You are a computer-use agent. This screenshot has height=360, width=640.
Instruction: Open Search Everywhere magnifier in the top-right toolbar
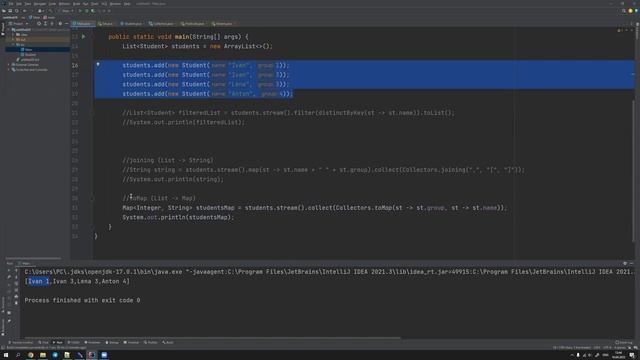[624, 11]
